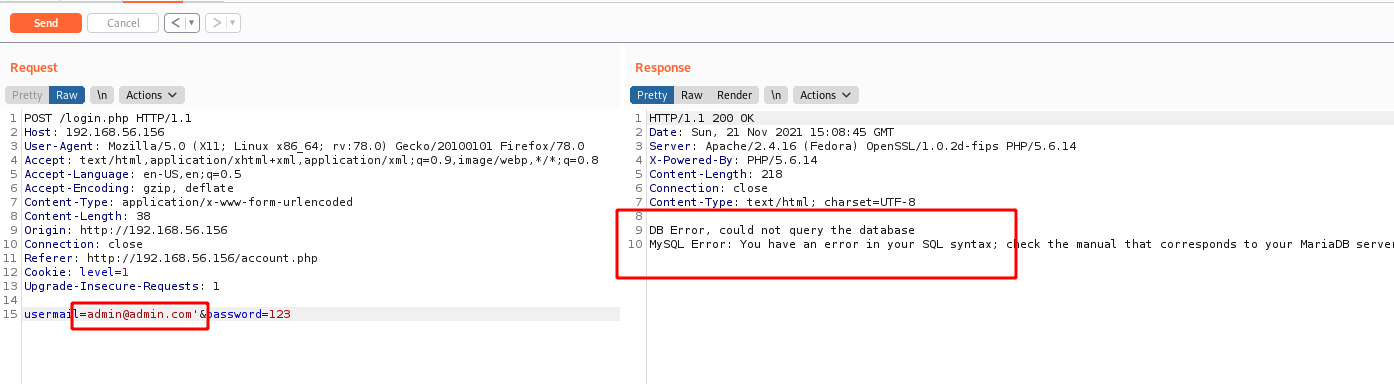Click the Referer account.php header line
The image size is (1394, 384).
tap(171, 258)
